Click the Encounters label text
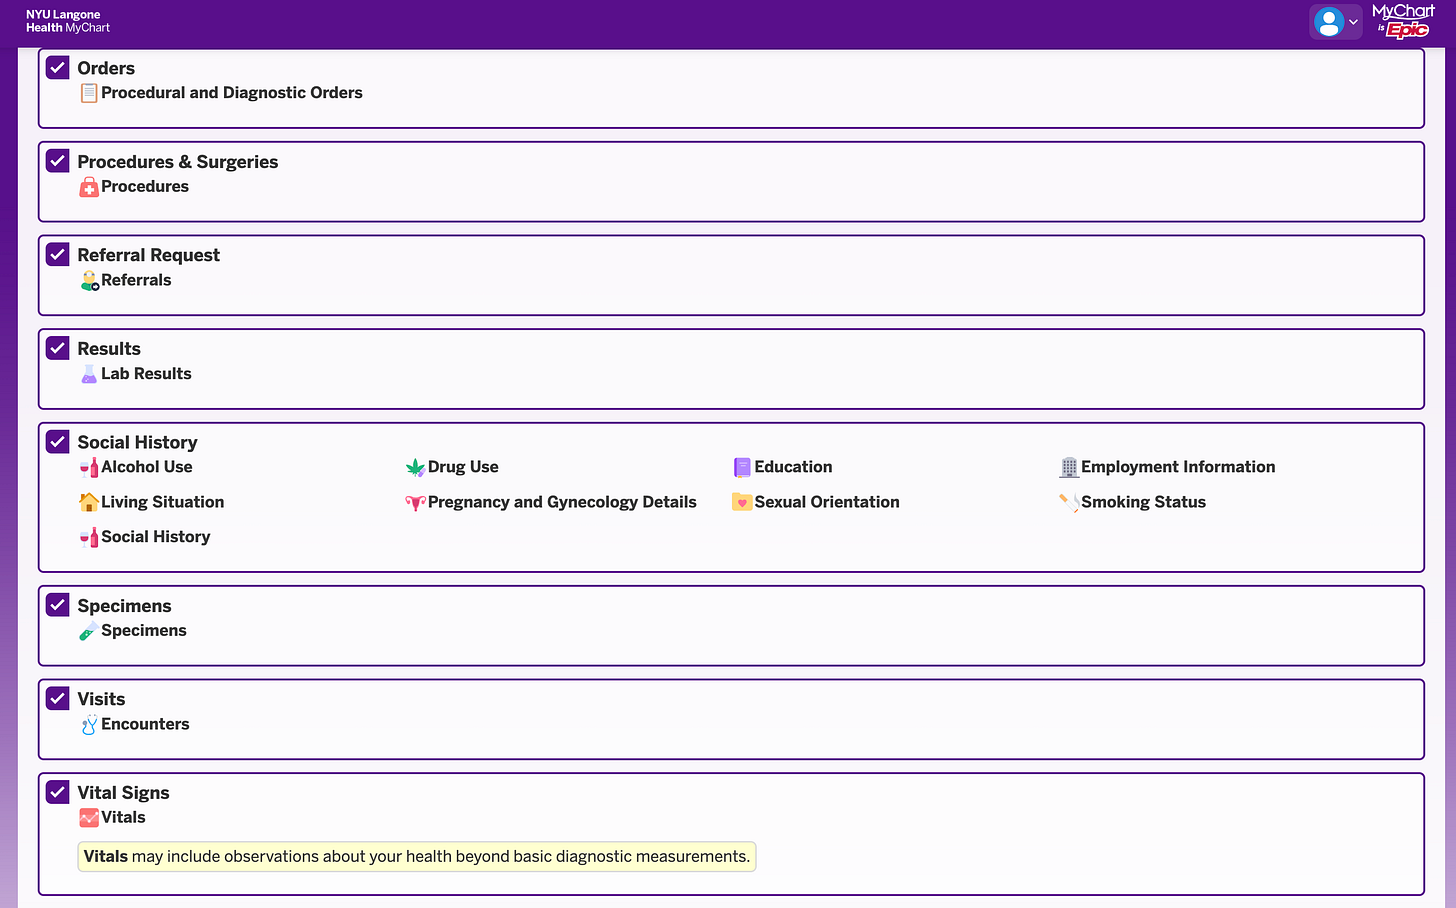 (145, 725)
